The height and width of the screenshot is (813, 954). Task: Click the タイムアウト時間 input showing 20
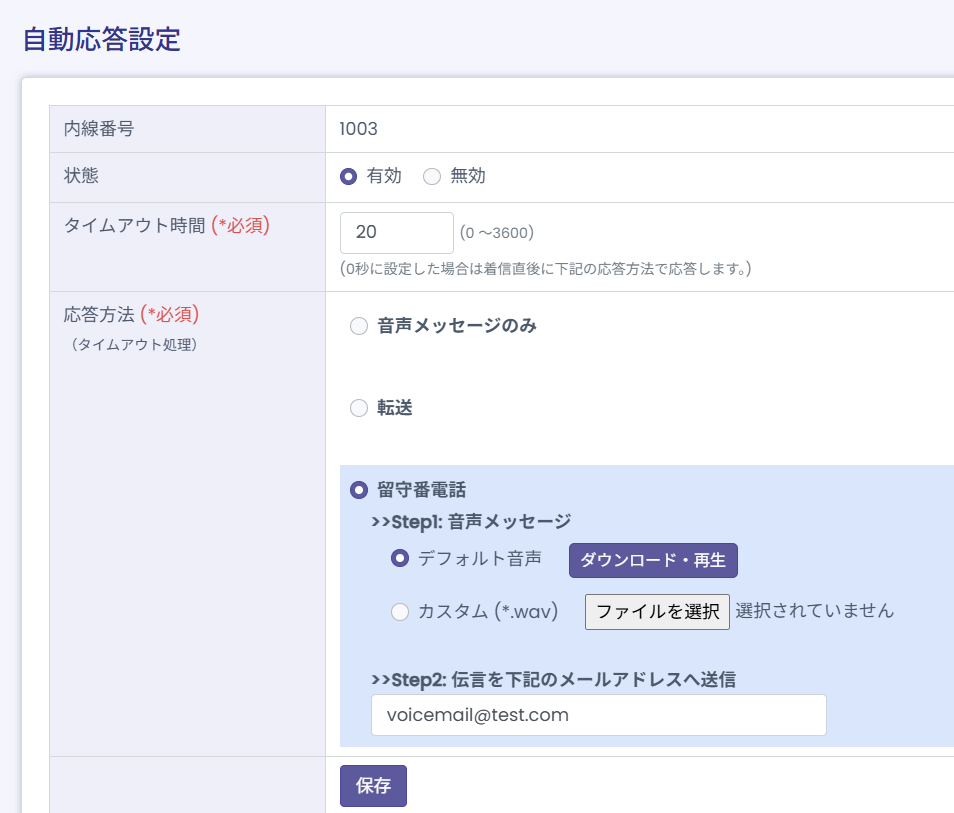tap(396, 232)
